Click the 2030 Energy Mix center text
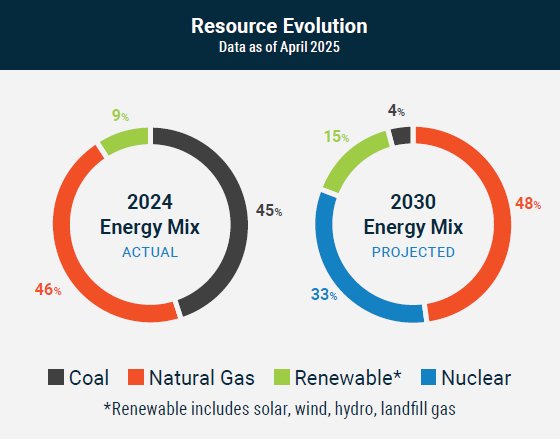This screenshot has height=439, width=560. point(413,214)
